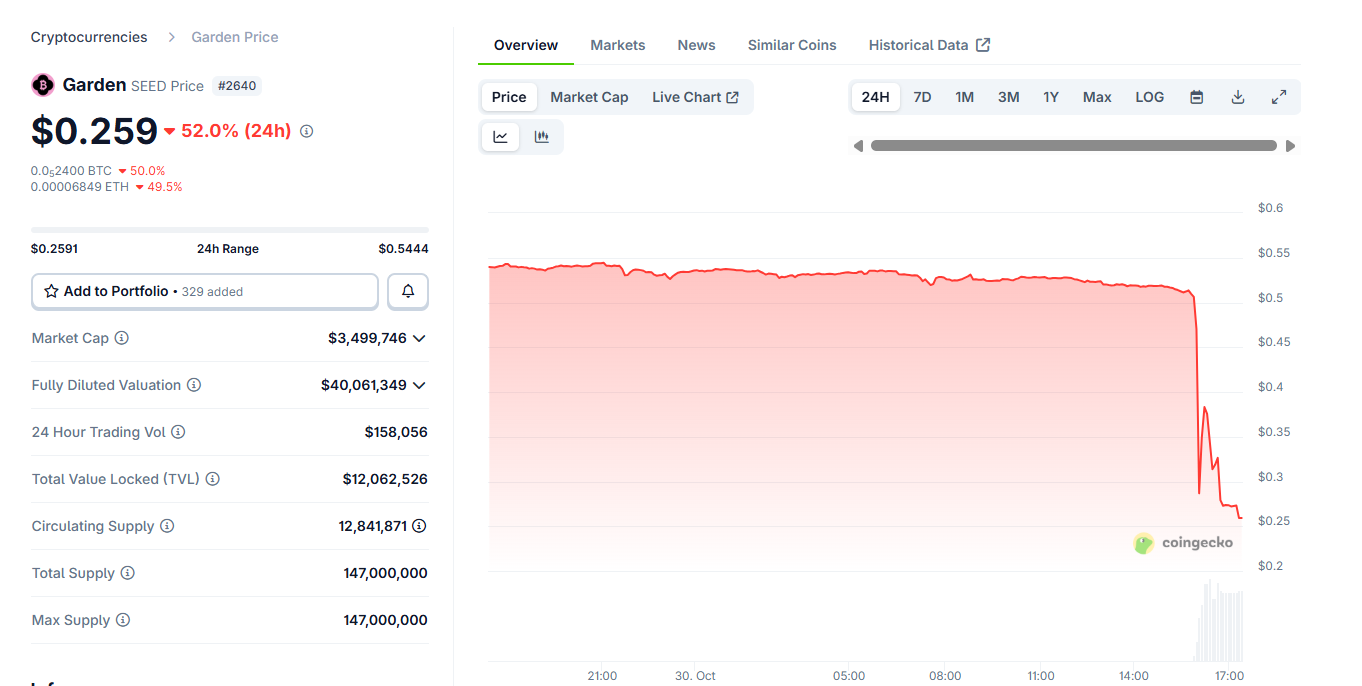
Task: Download the chart data icon
Action: pyautogui.click(x=1237, y=97)
